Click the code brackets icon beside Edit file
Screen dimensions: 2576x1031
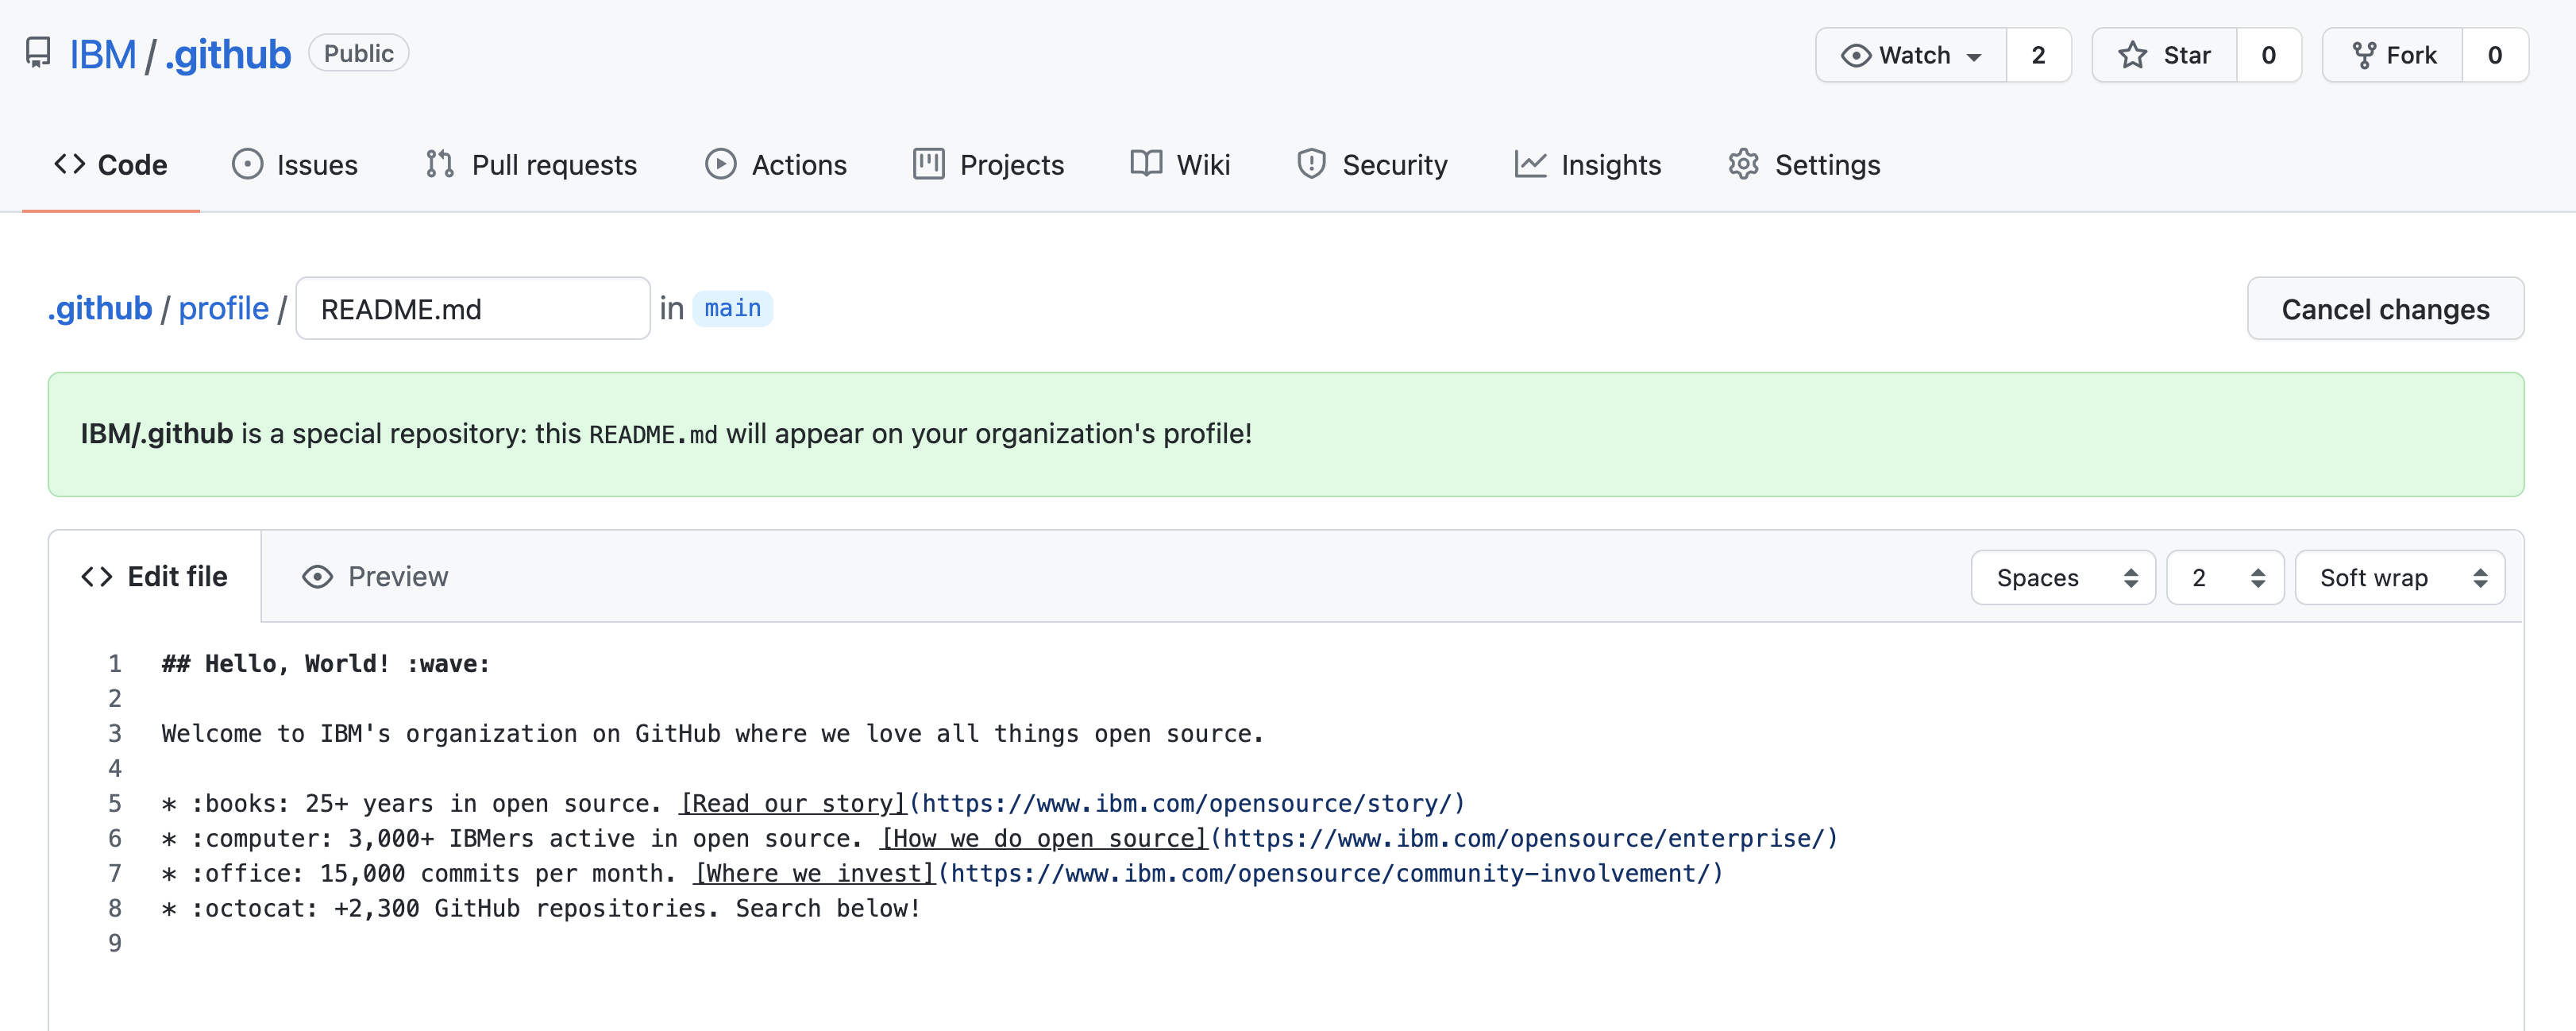97,577
